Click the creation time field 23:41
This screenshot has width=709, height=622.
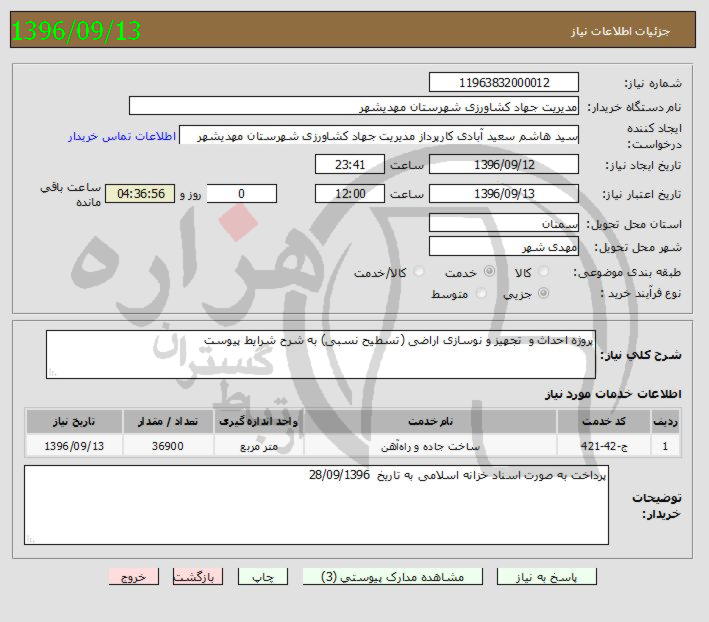point(350,165)
